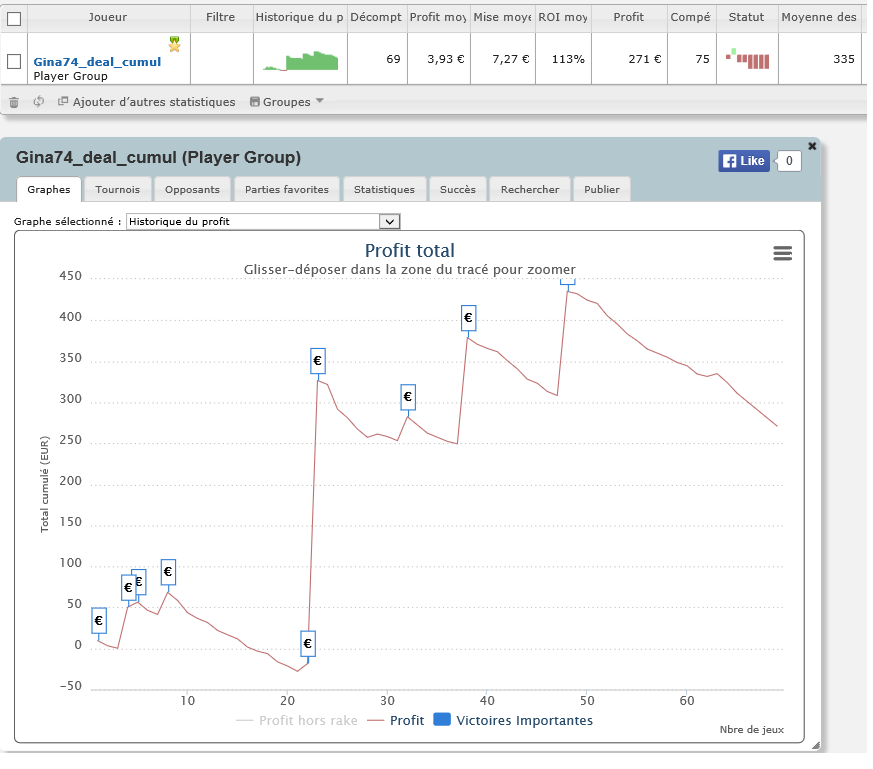
Task: Open the chart hamburger menu icon
Action: tap(782, 253)
